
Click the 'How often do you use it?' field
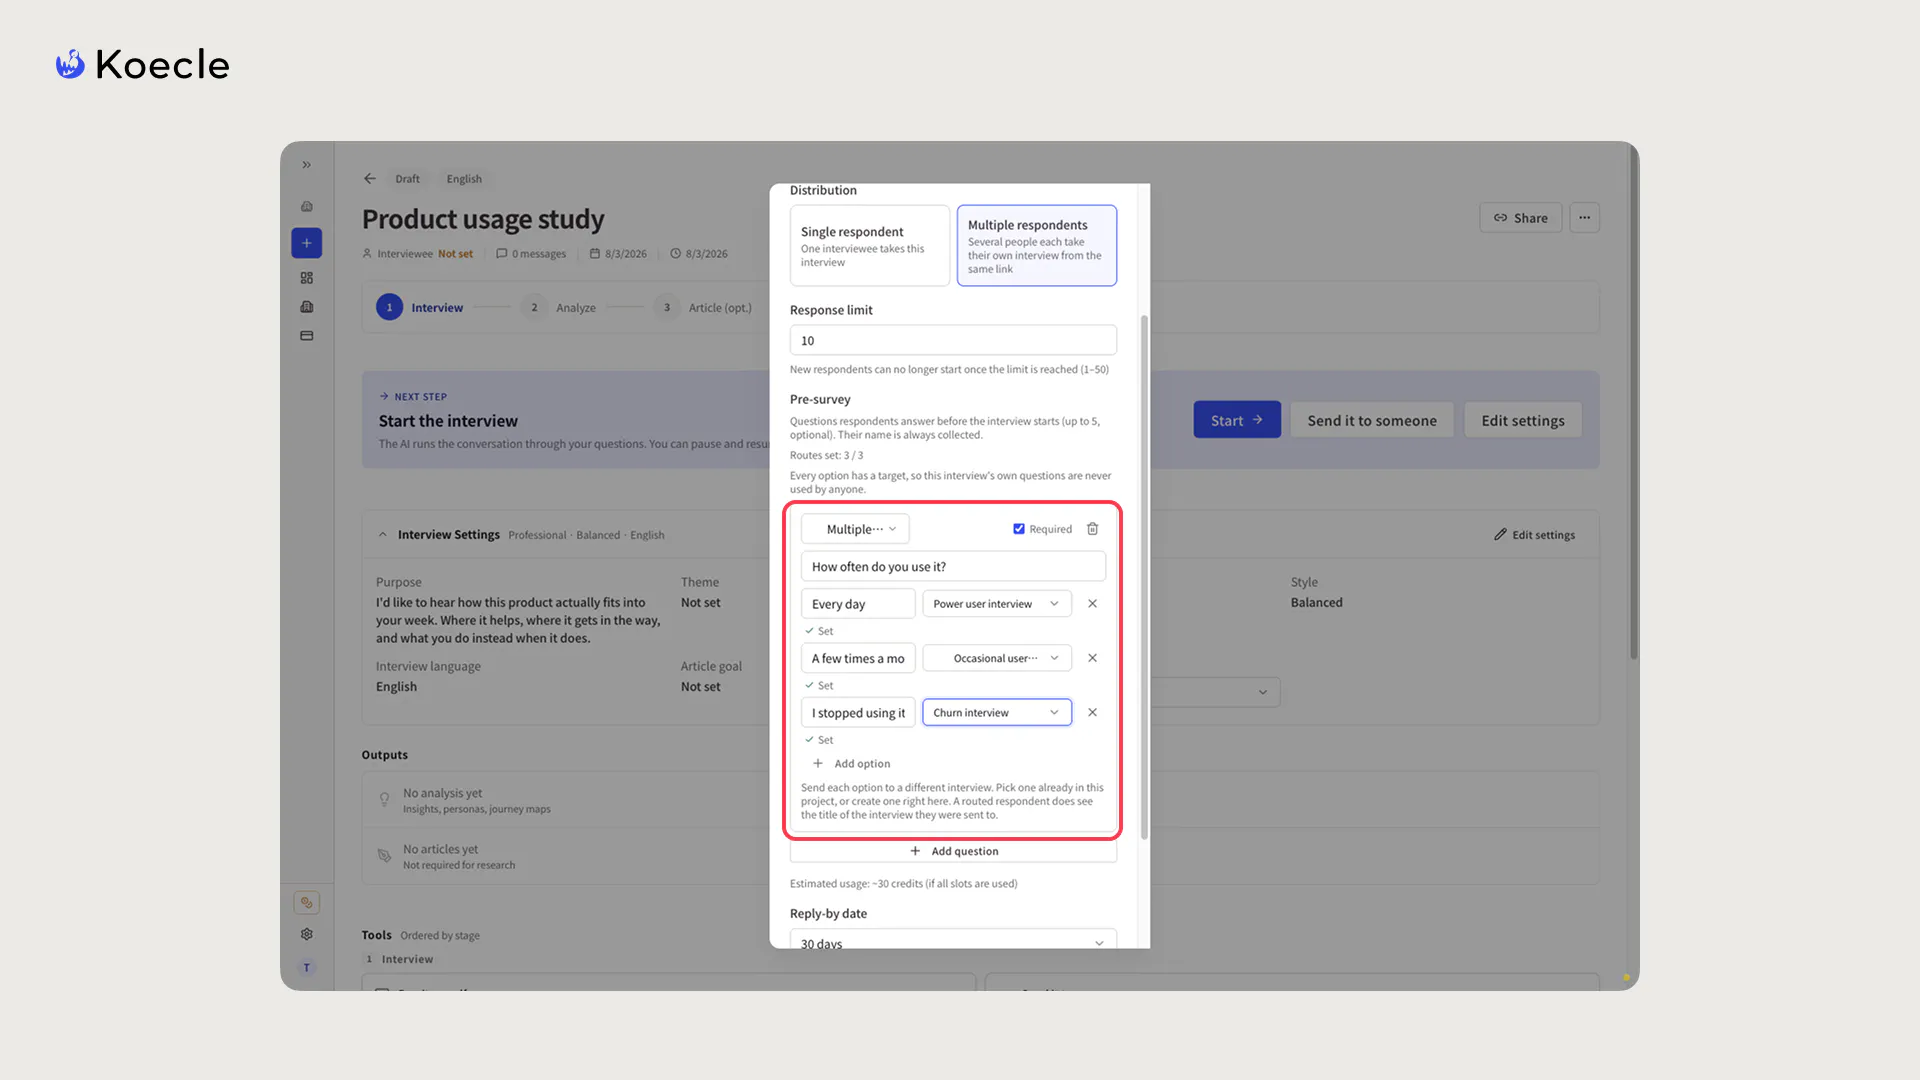pyautogui.click(x=953, y=567)
